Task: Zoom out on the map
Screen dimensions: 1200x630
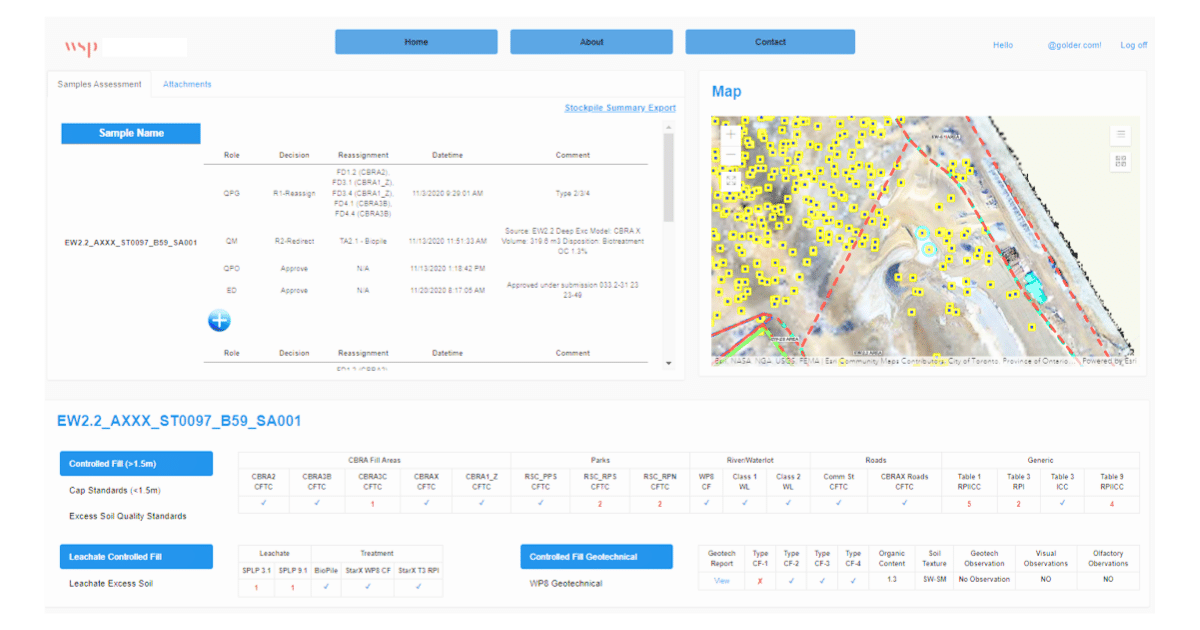Action: (730, 156)
